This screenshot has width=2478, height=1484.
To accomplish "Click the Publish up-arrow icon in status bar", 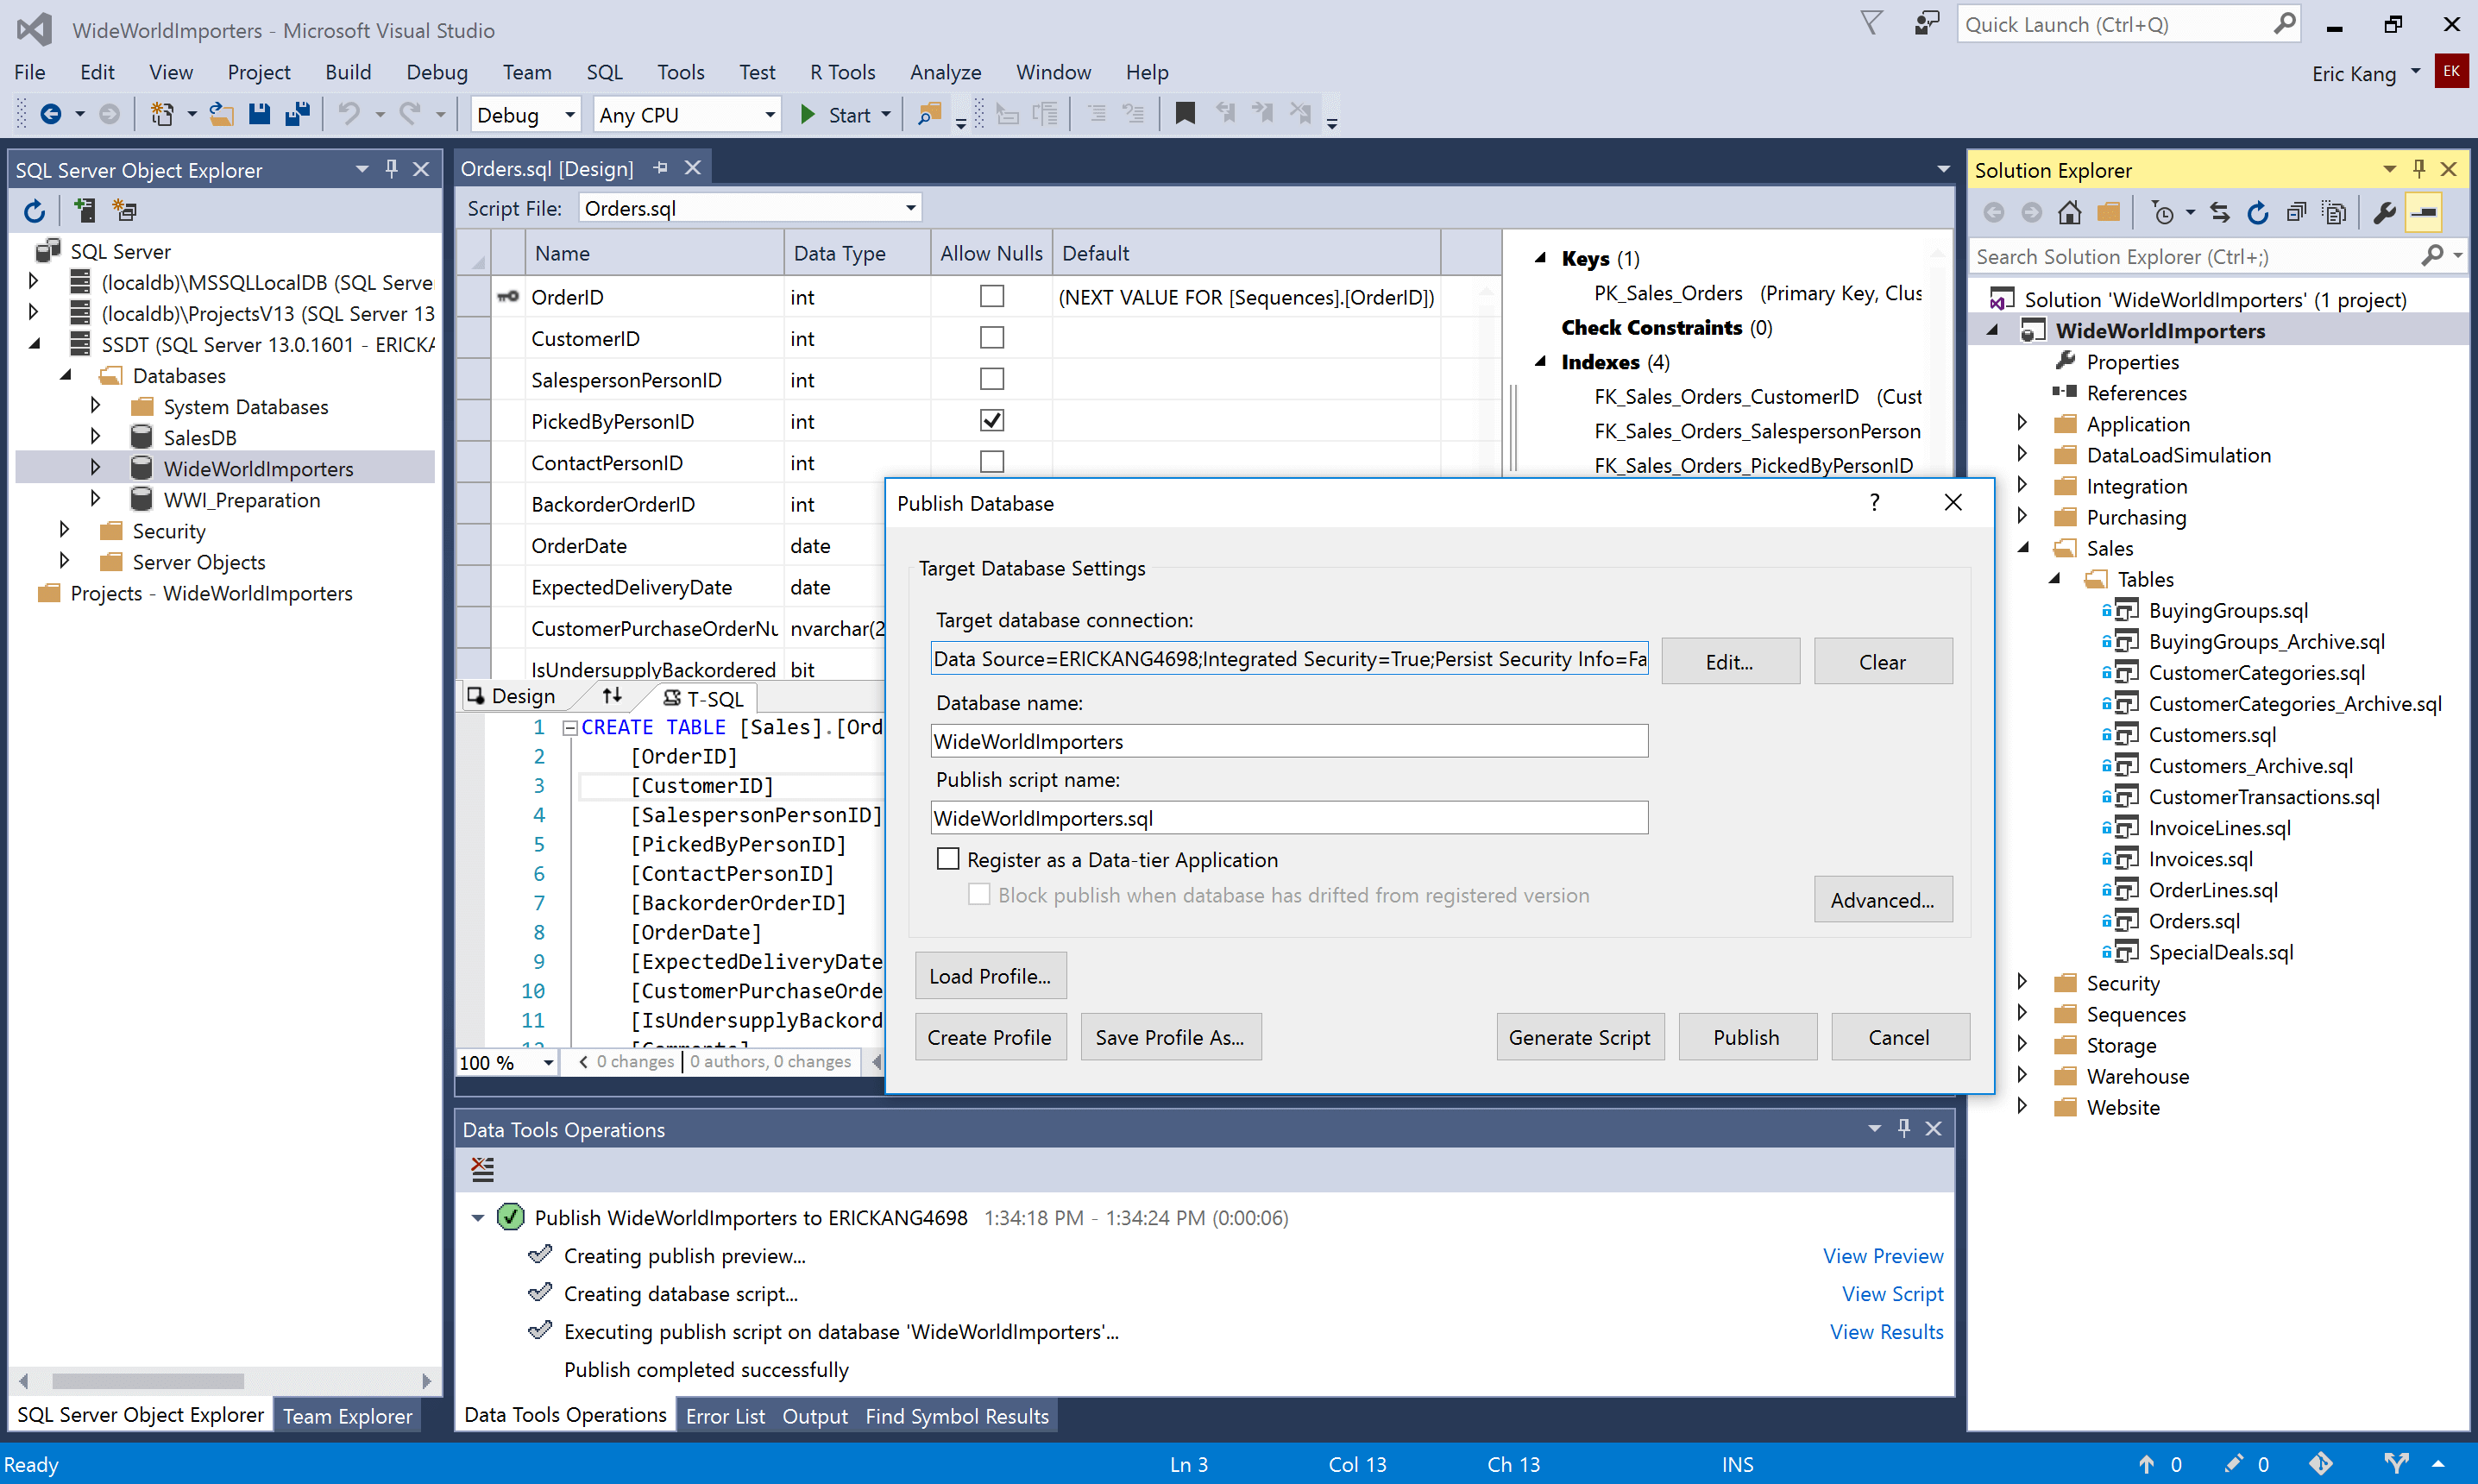I will point(2146,1464).
